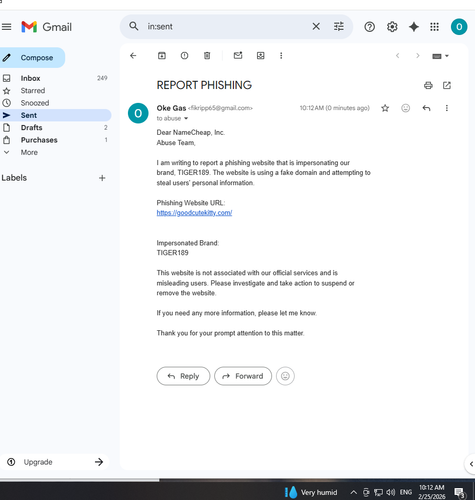
Task: Click the search magnifier icon
Action: coord(134,26)
